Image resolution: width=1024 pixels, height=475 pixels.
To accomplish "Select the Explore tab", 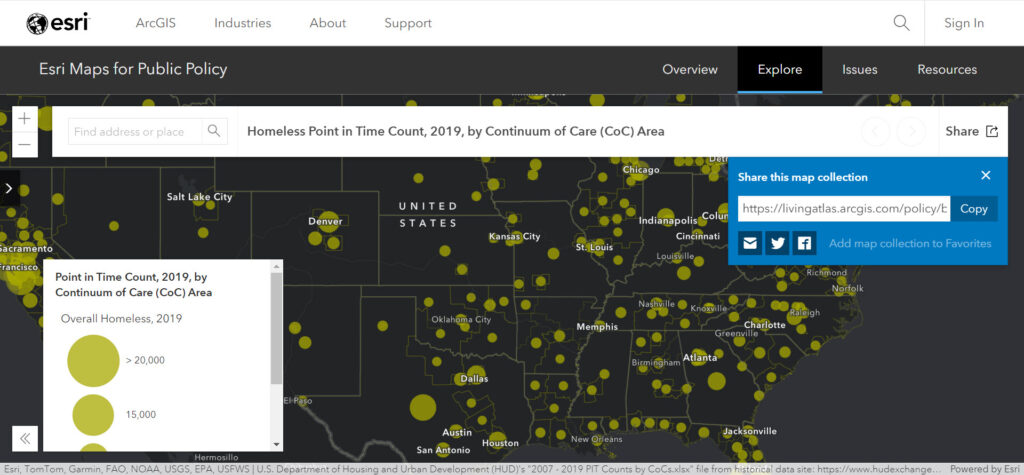I will point(780,69).
